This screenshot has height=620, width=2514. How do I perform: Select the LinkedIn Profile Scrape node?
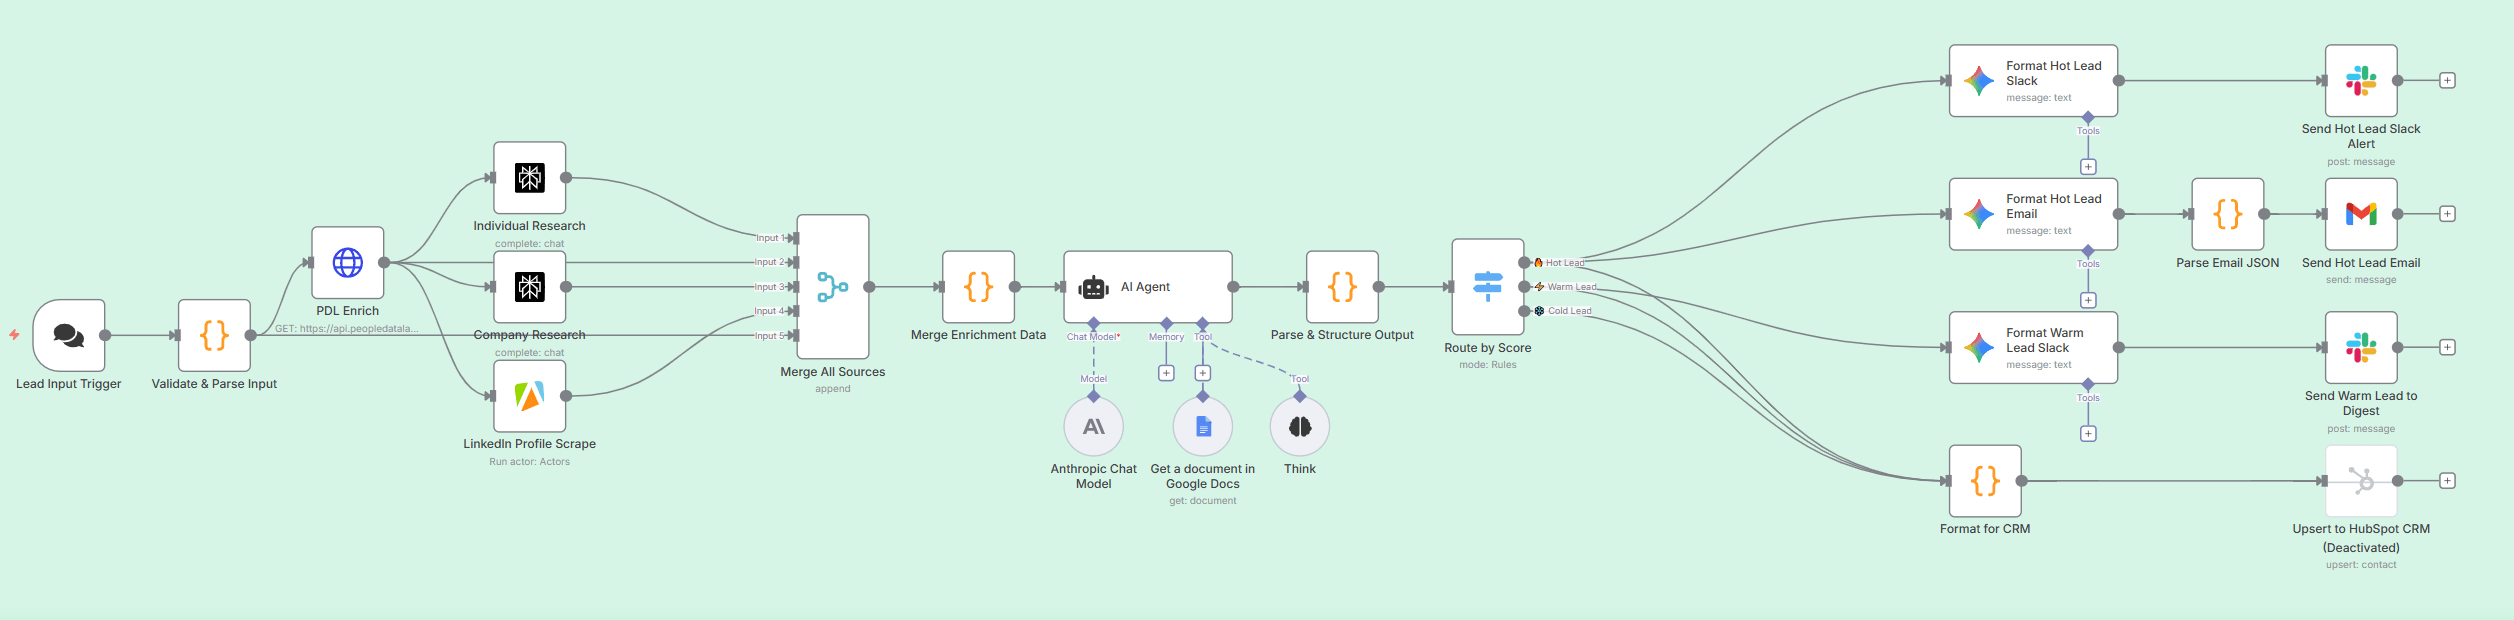[x=529, y=396]
